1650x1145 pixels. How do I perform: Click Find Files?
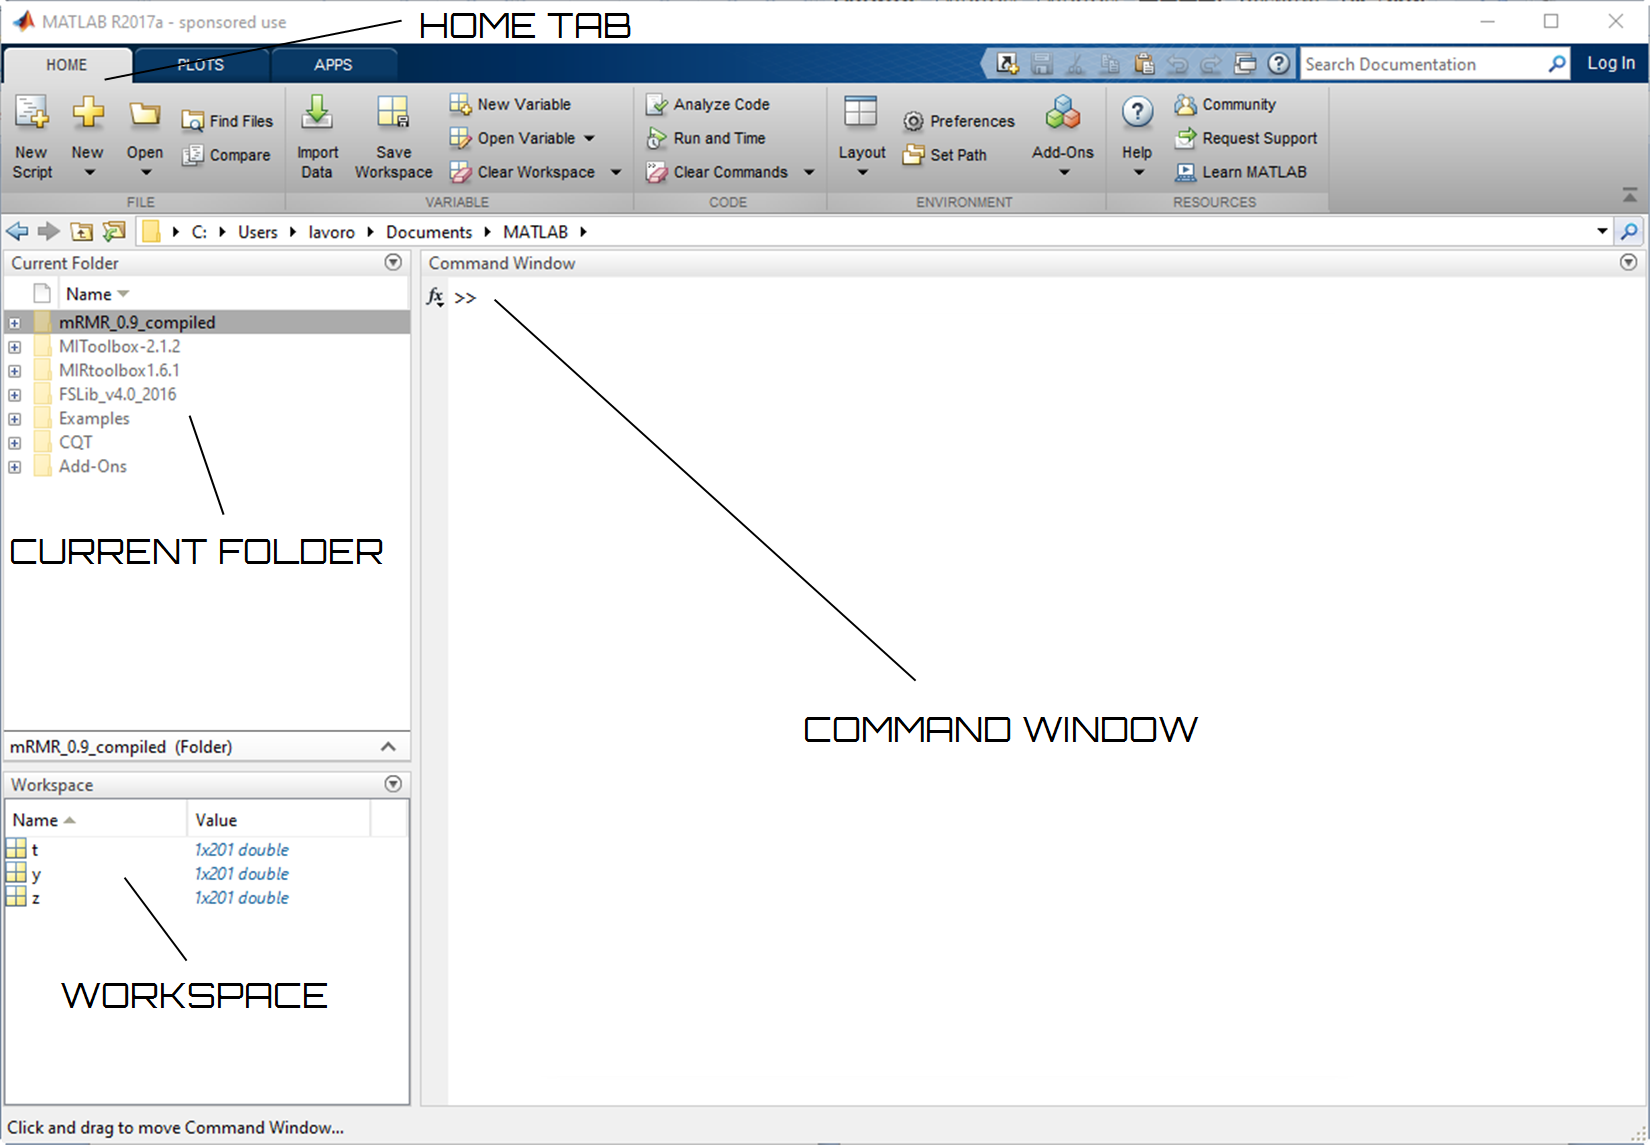(227, 121)
